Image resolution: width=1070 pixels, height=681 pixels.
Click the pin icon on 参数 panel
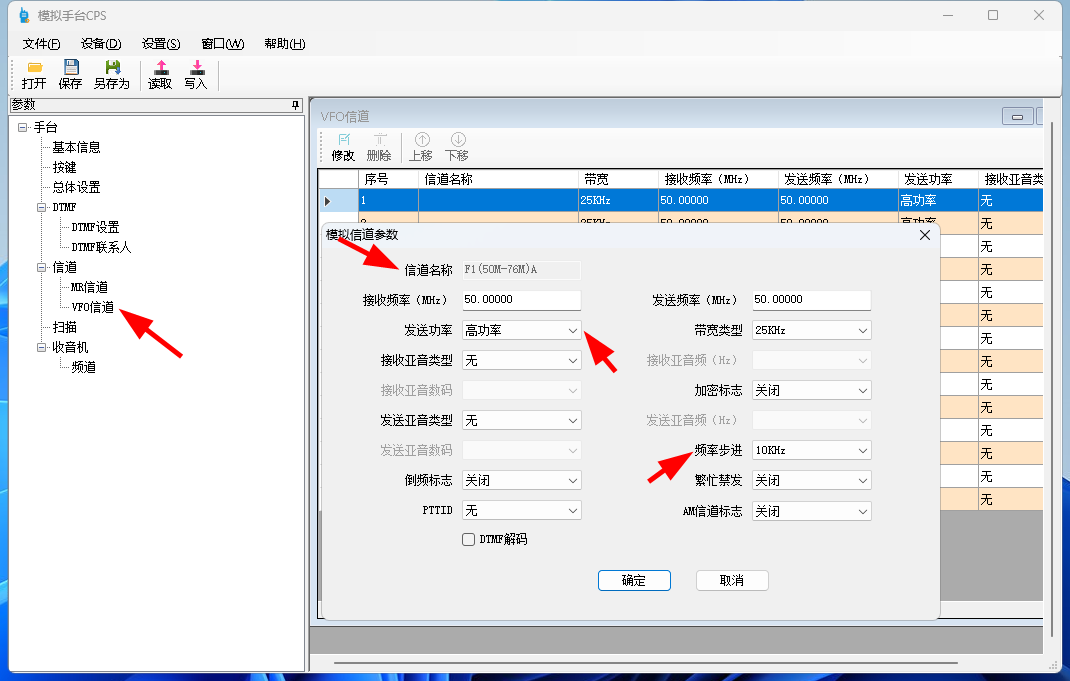pos(295,105)
